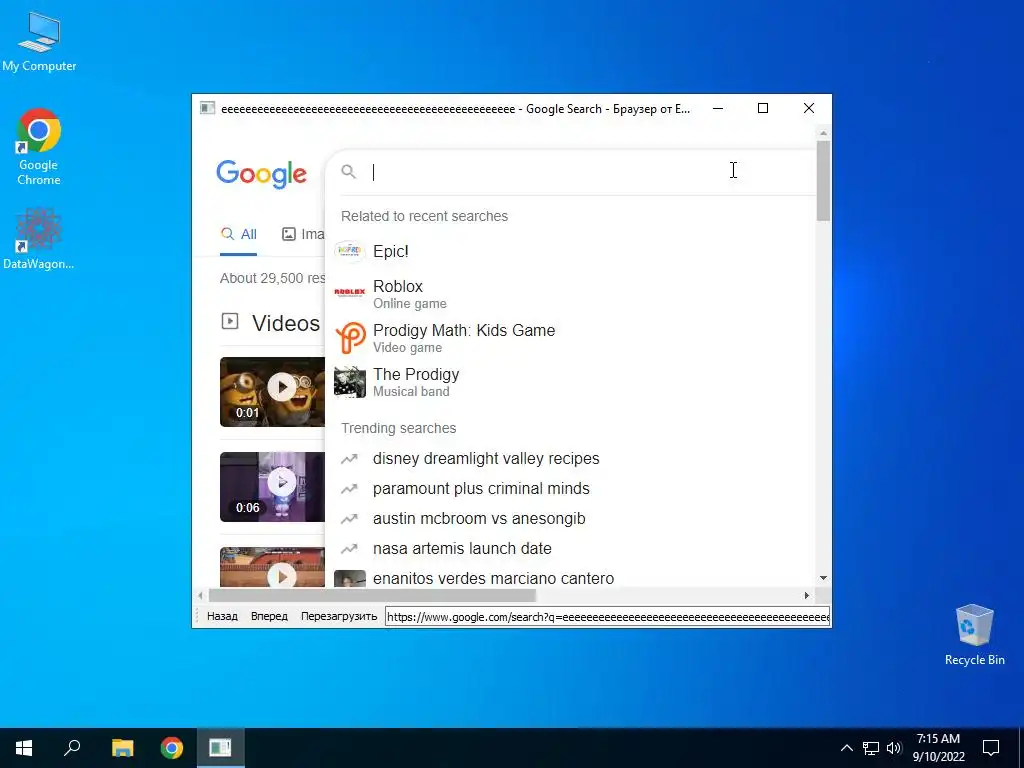
Task: Click the browser window title icon
Action: [208, 108]
